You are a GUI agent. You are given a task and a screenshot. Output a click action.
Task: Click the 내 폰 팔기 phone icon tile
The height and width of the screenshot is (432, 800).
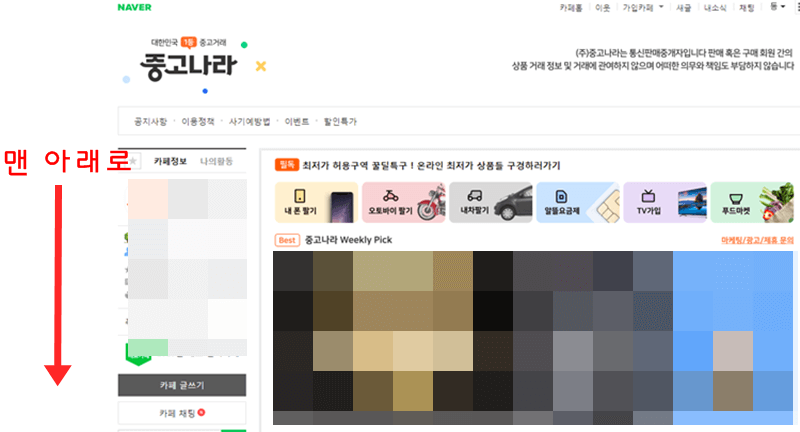316,202
